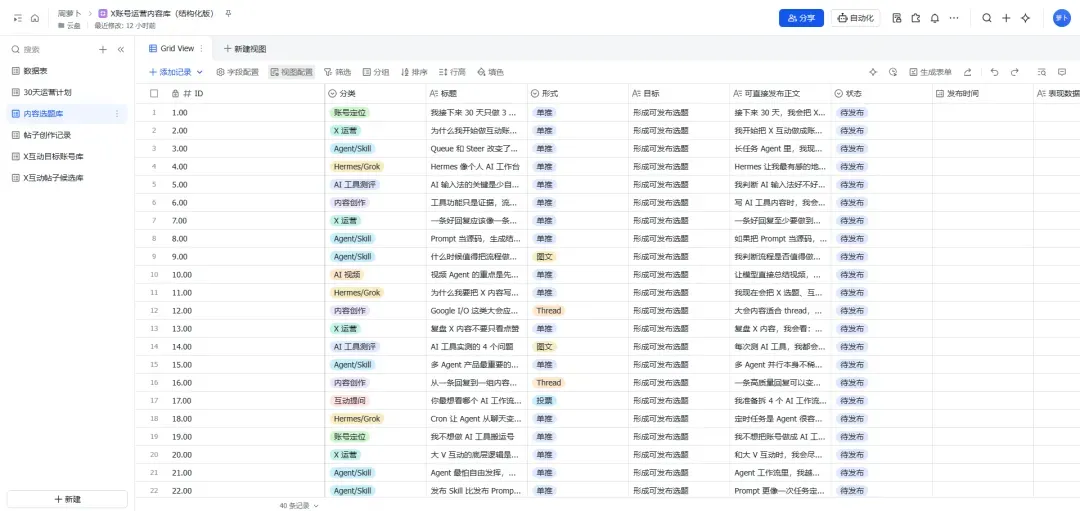Open find-records search icon in toolbar
1080x511 pixels.
tap(1042, 72)
